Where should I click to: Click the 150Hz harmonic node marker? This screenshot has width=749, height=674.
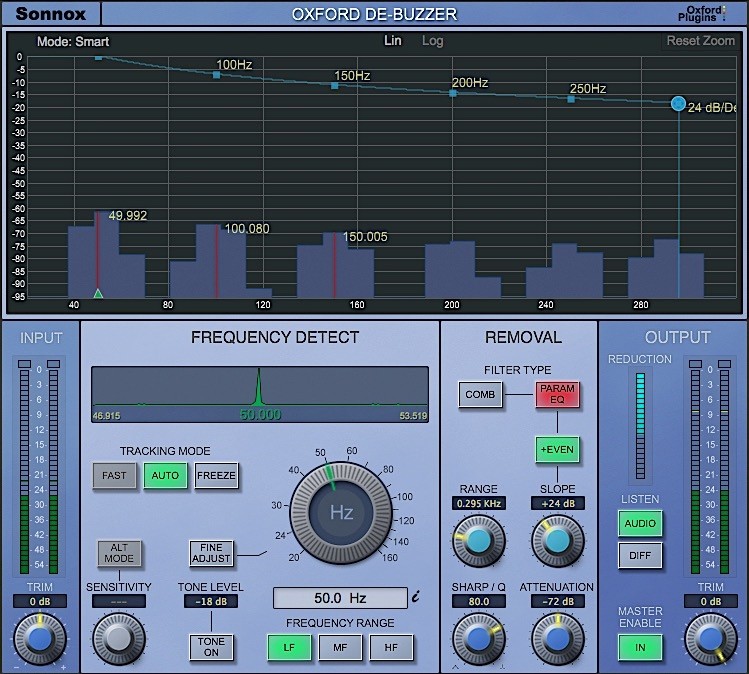[334, 86]
